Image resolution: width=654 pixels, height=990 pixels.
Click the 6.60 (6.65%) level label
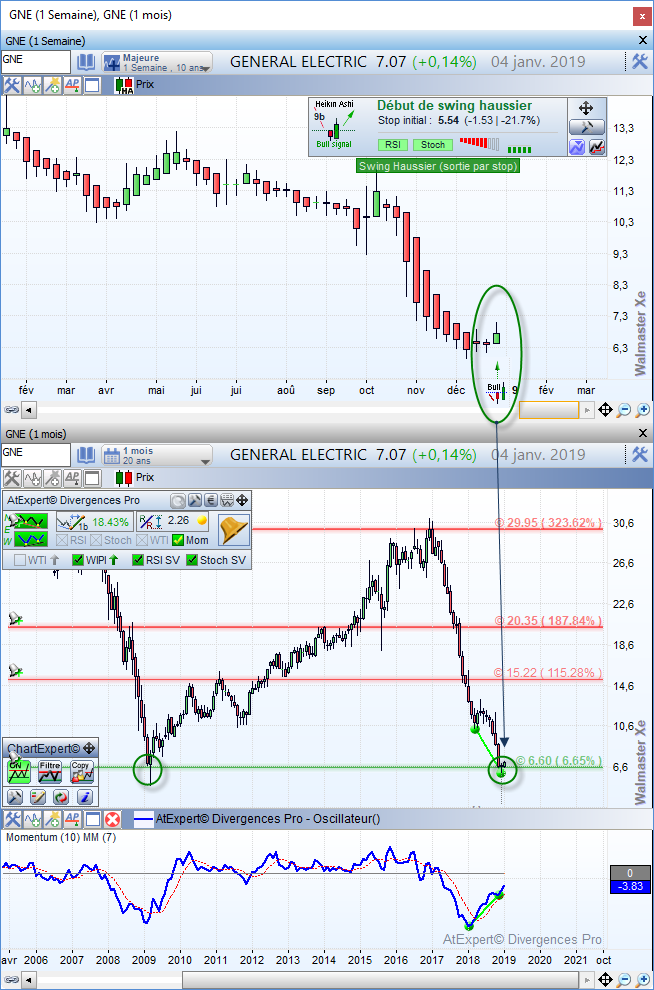(558, 761)
